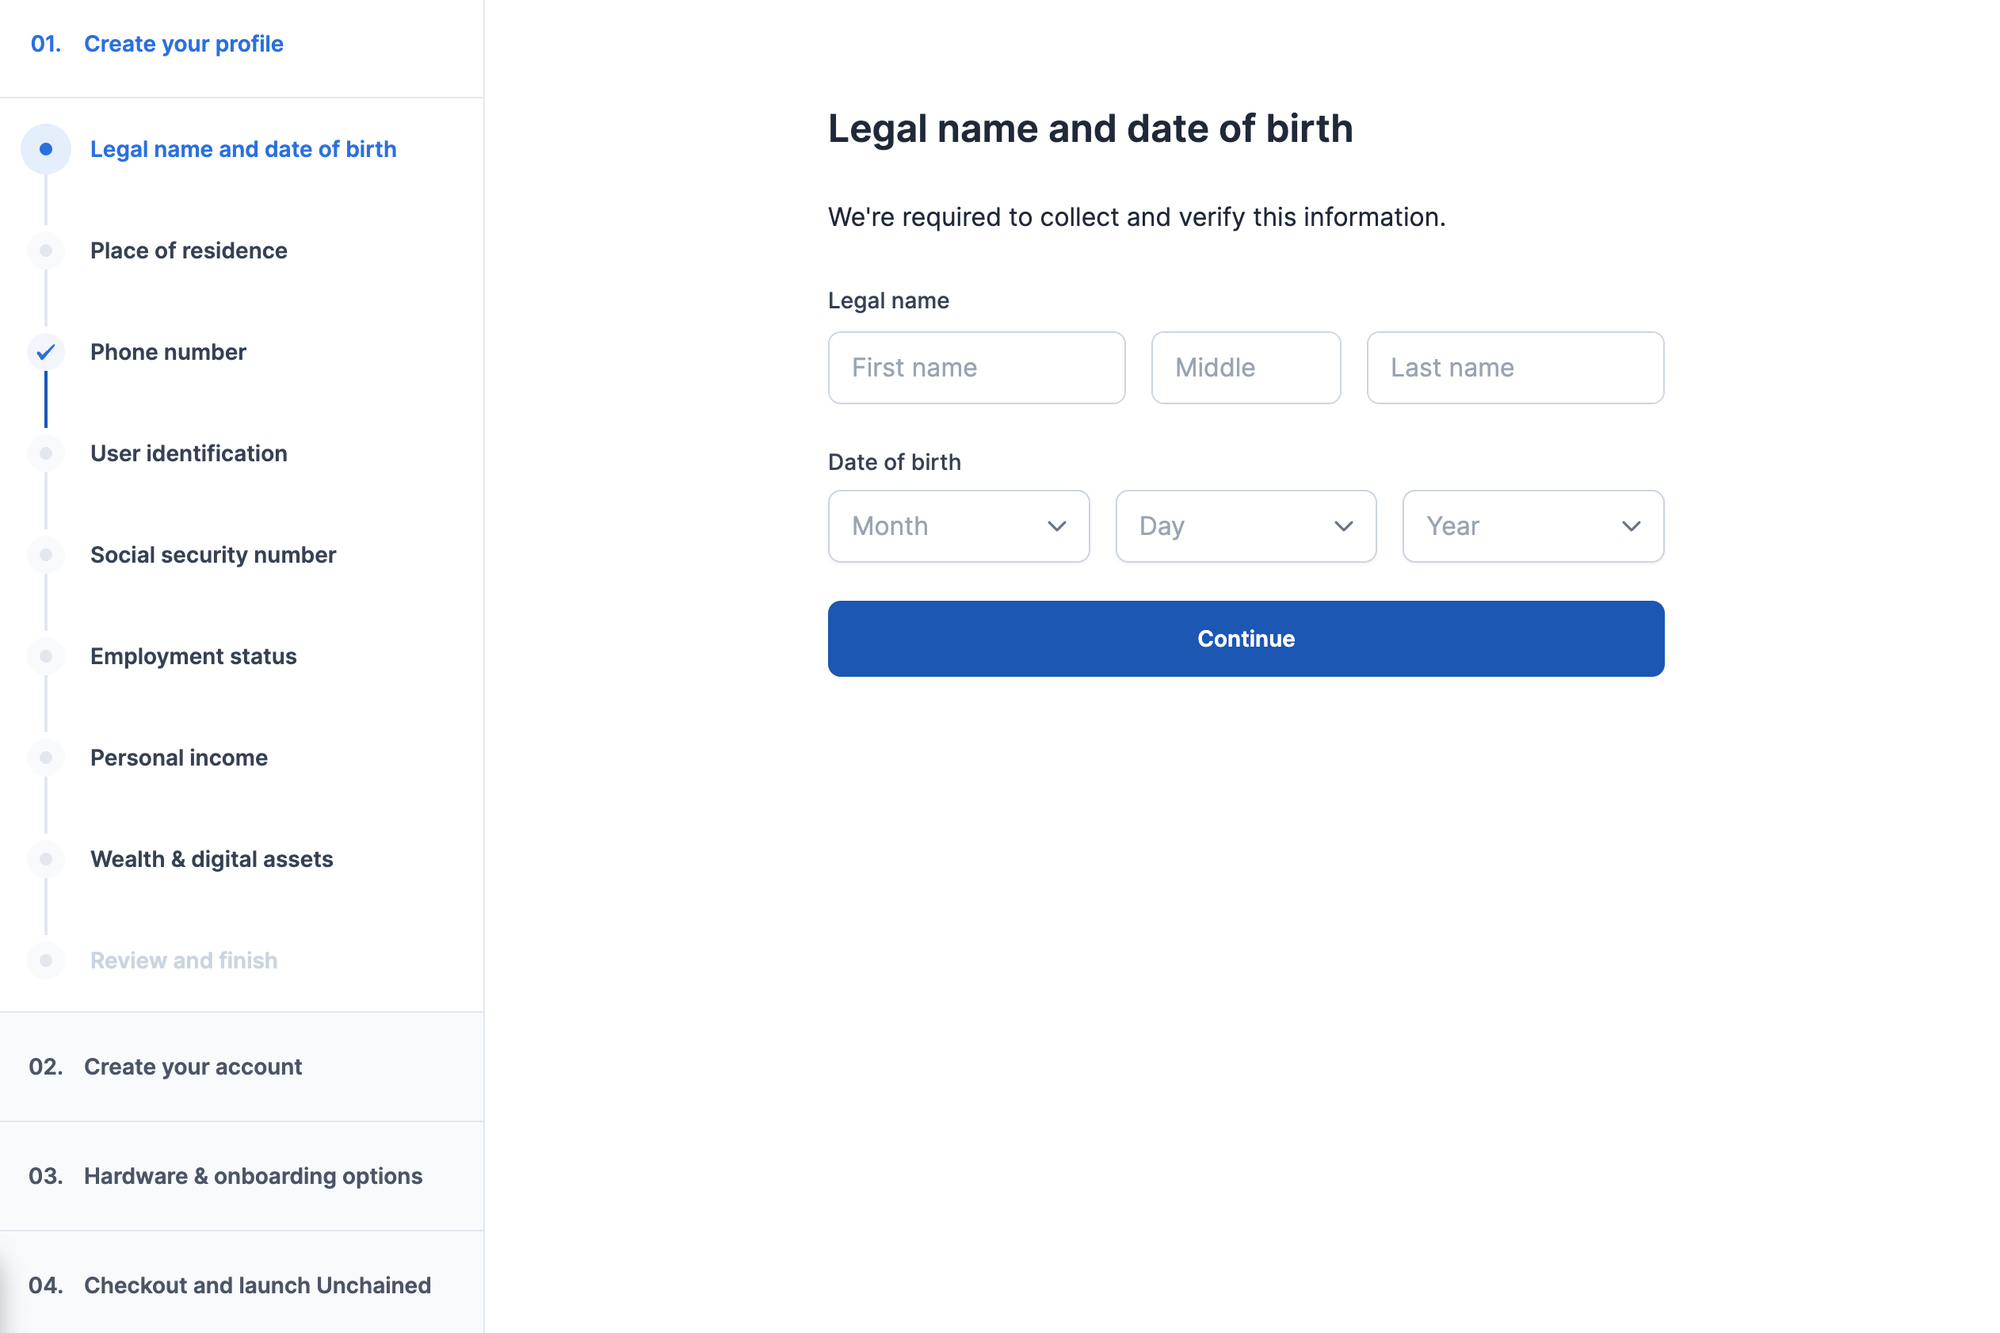
Task: Click the Middle name field
Action: pyautogui.click(x=1245, y=368)
